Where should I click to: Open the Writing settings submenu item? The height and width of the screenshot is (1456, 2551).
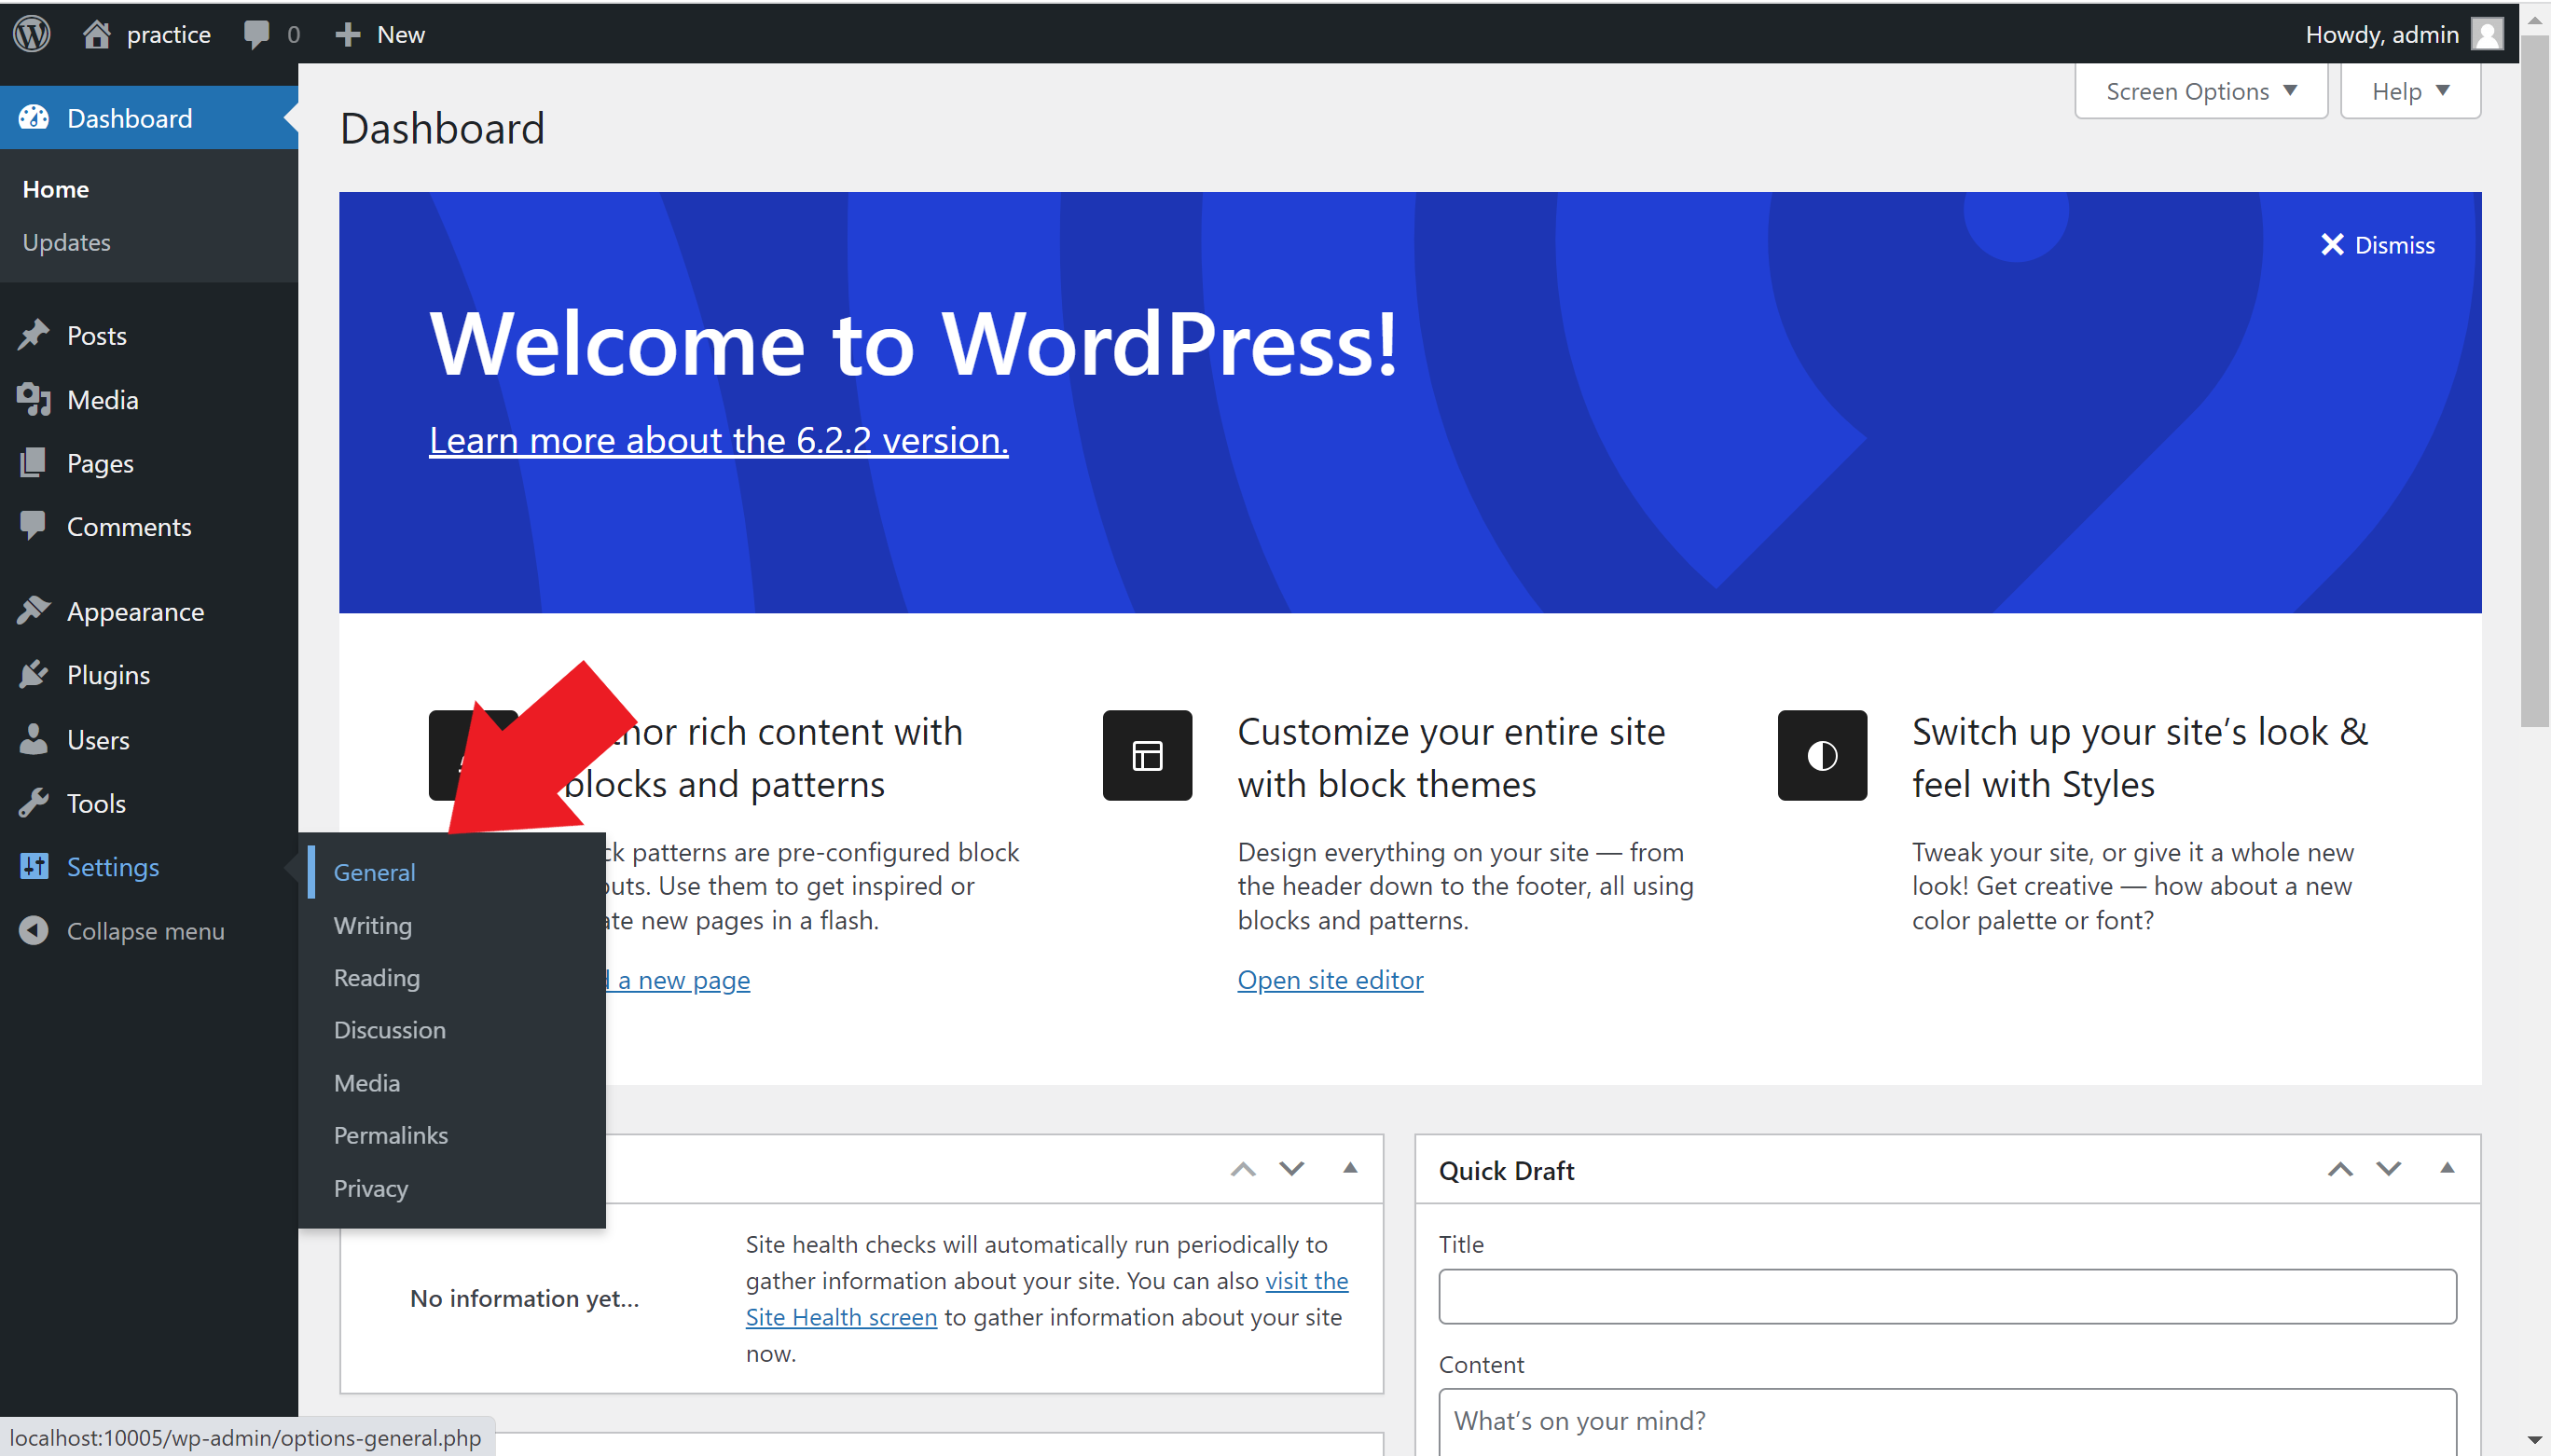(373, 925)
